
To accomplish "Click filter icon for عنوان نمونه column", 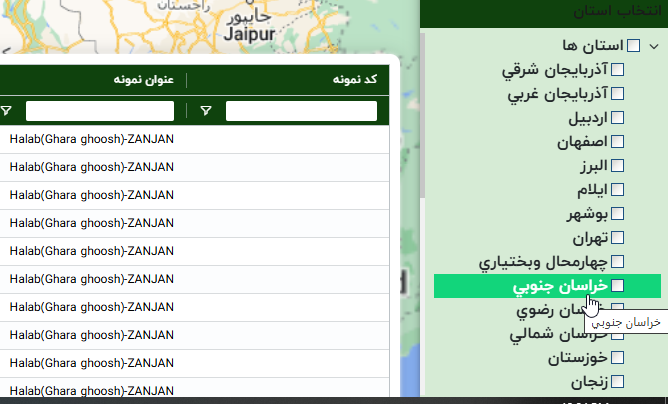I will [8, 111].
